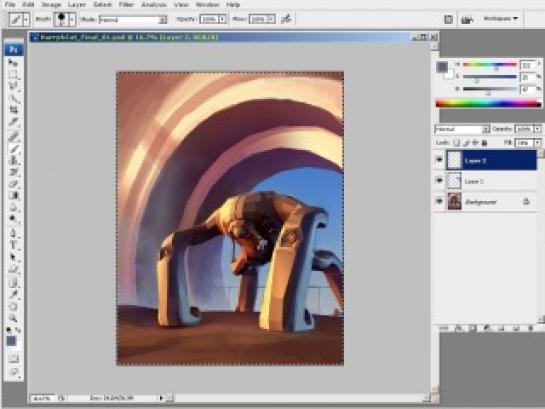The height and width of the screenshot is (409, 545).
Task: Open the brush preset picker dropdown
Action: (72, 19)
